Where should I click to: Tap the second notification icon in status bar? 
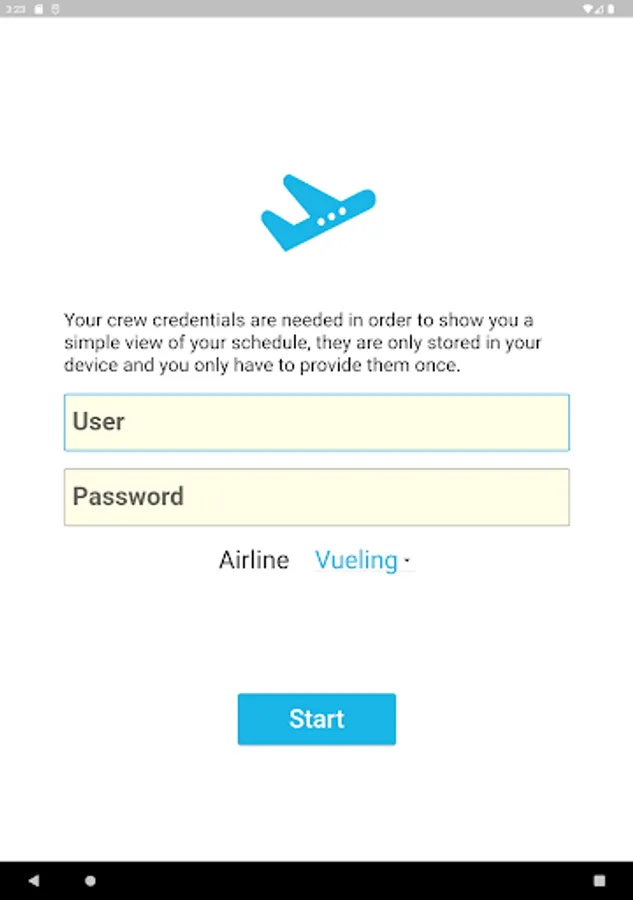point(55,8)
